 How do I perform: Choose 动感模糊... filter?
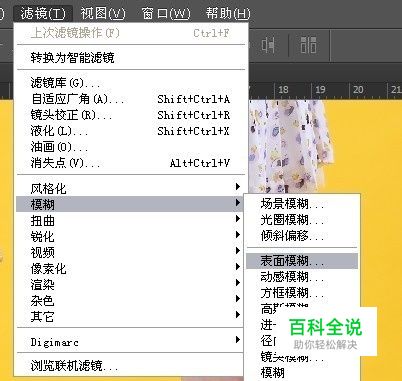(302, 277)
